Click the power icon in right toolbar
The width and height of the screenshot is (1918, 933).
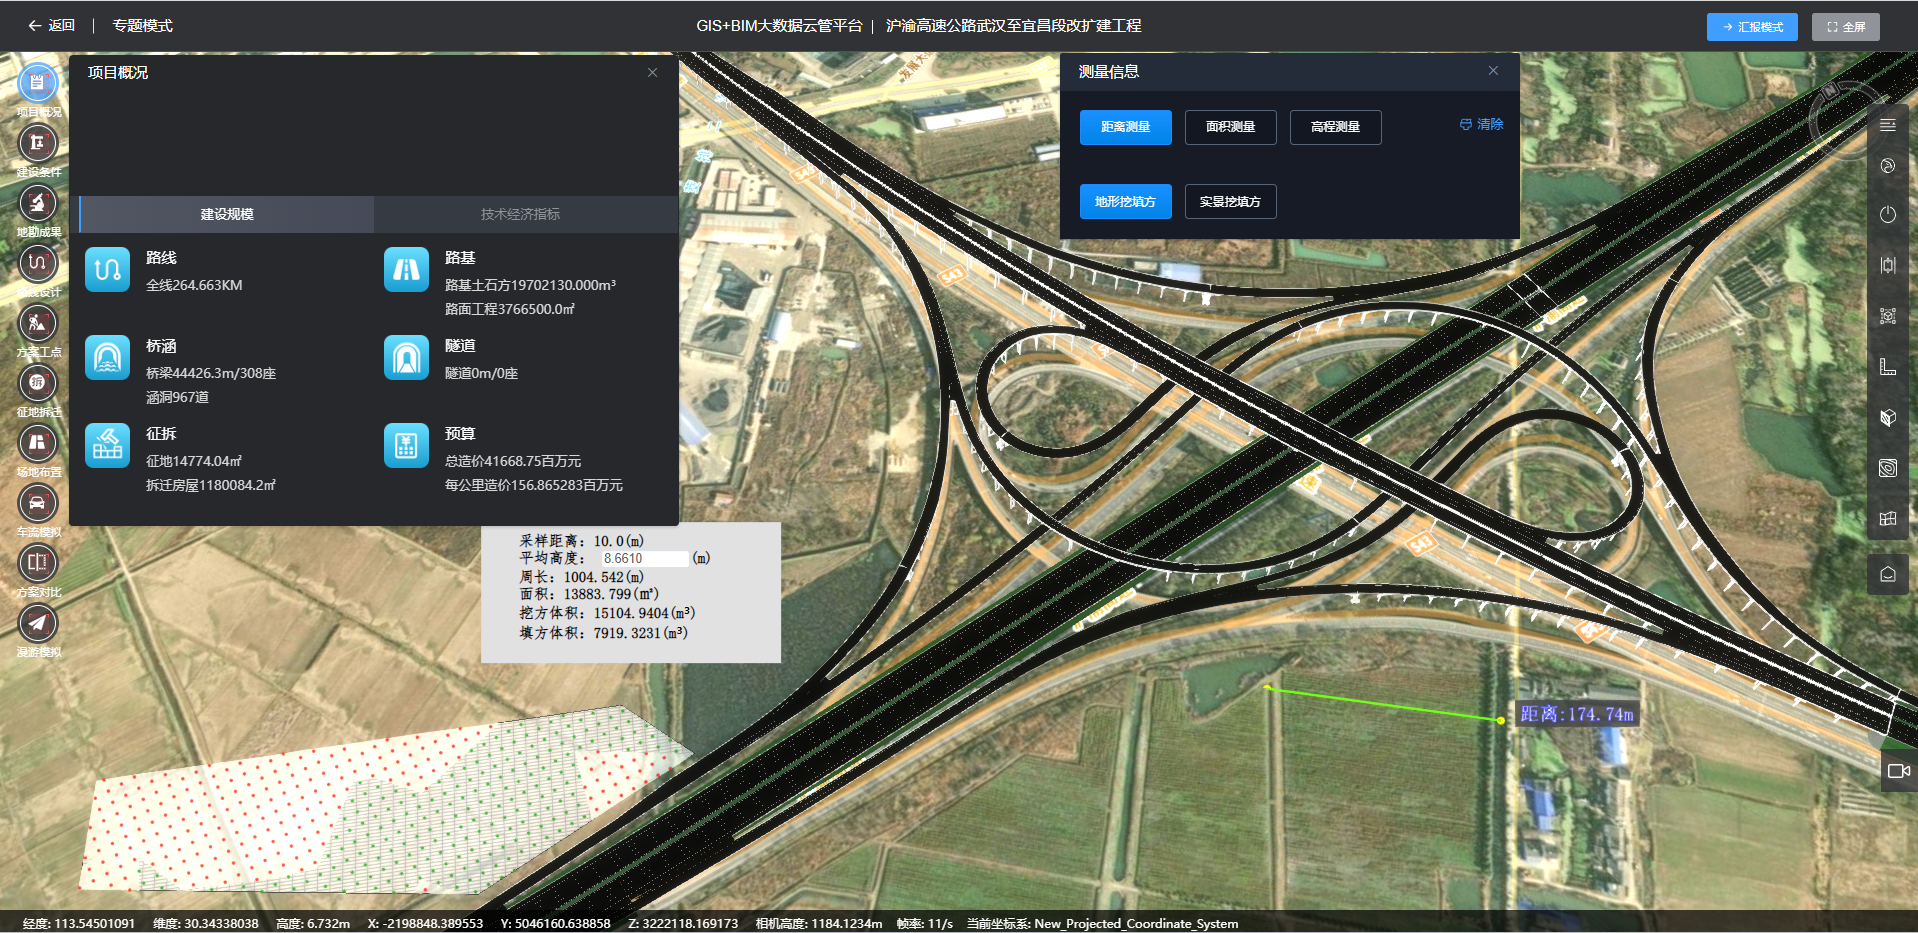(1887, 215)
